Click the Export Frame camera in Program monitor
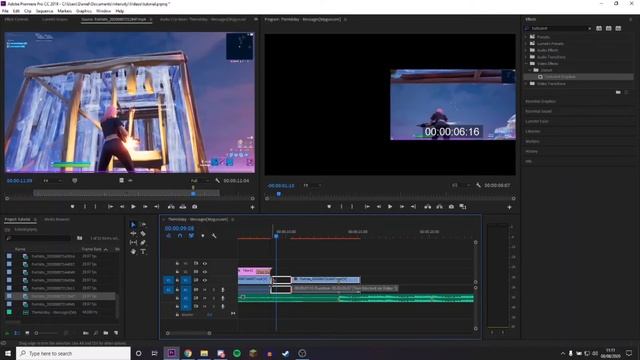 [451, 207]
